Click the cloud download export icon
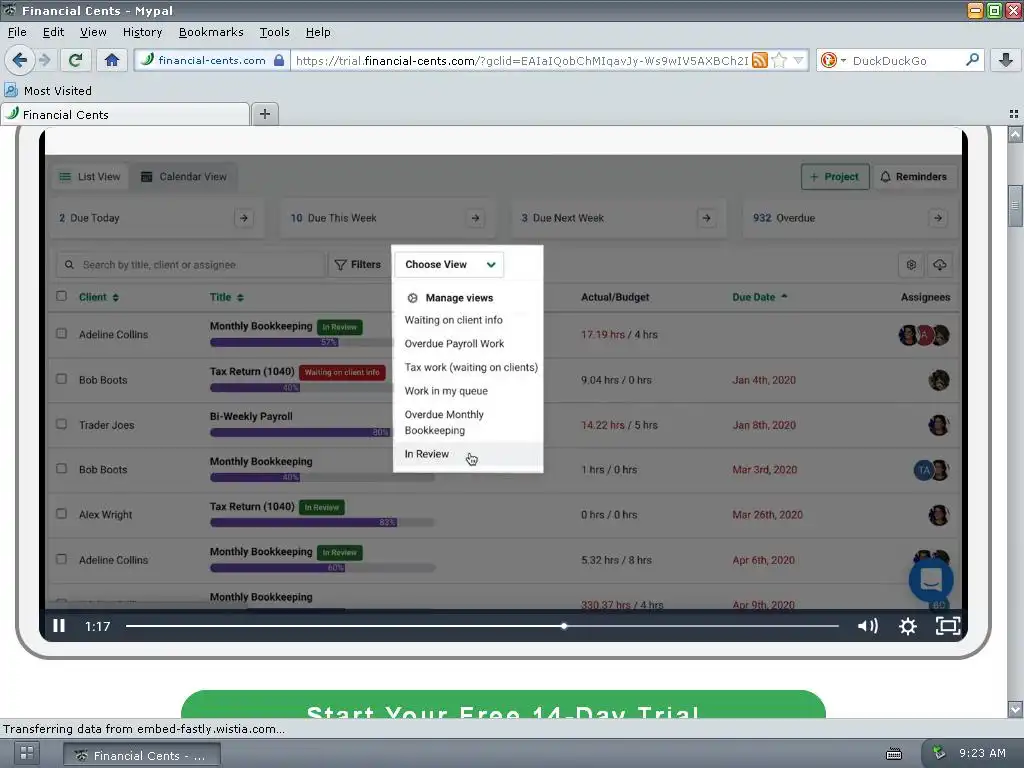 [x=939, y=264]
